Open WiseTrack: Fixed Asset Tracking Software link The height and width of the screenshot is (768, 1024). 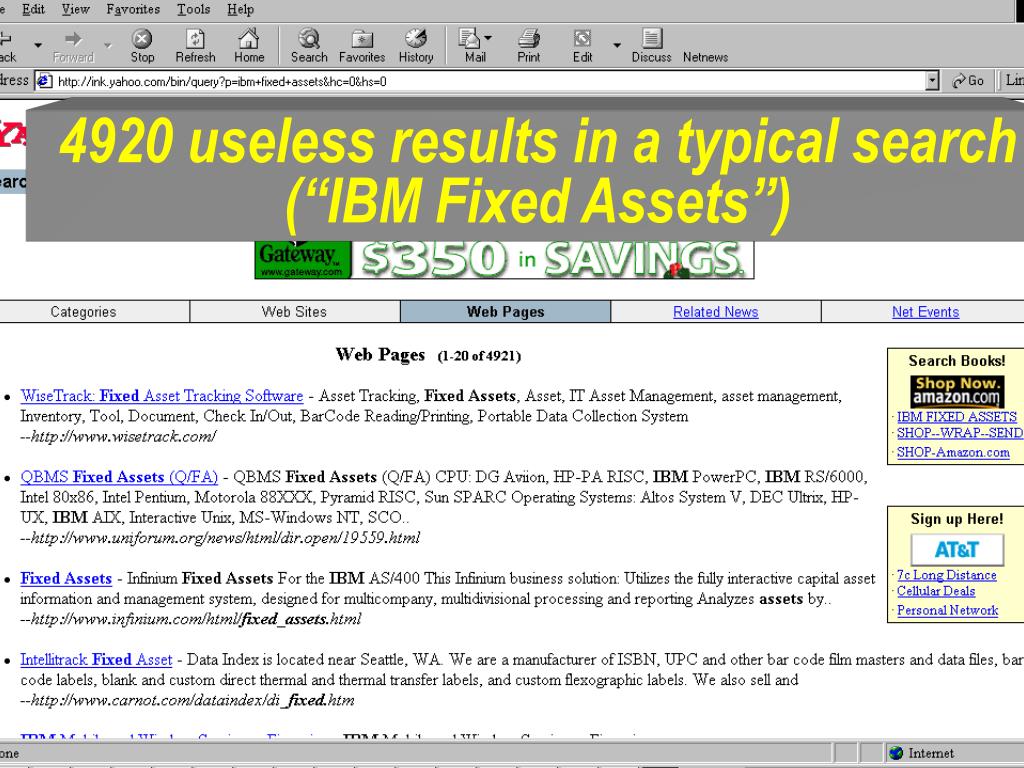point(162,396)
